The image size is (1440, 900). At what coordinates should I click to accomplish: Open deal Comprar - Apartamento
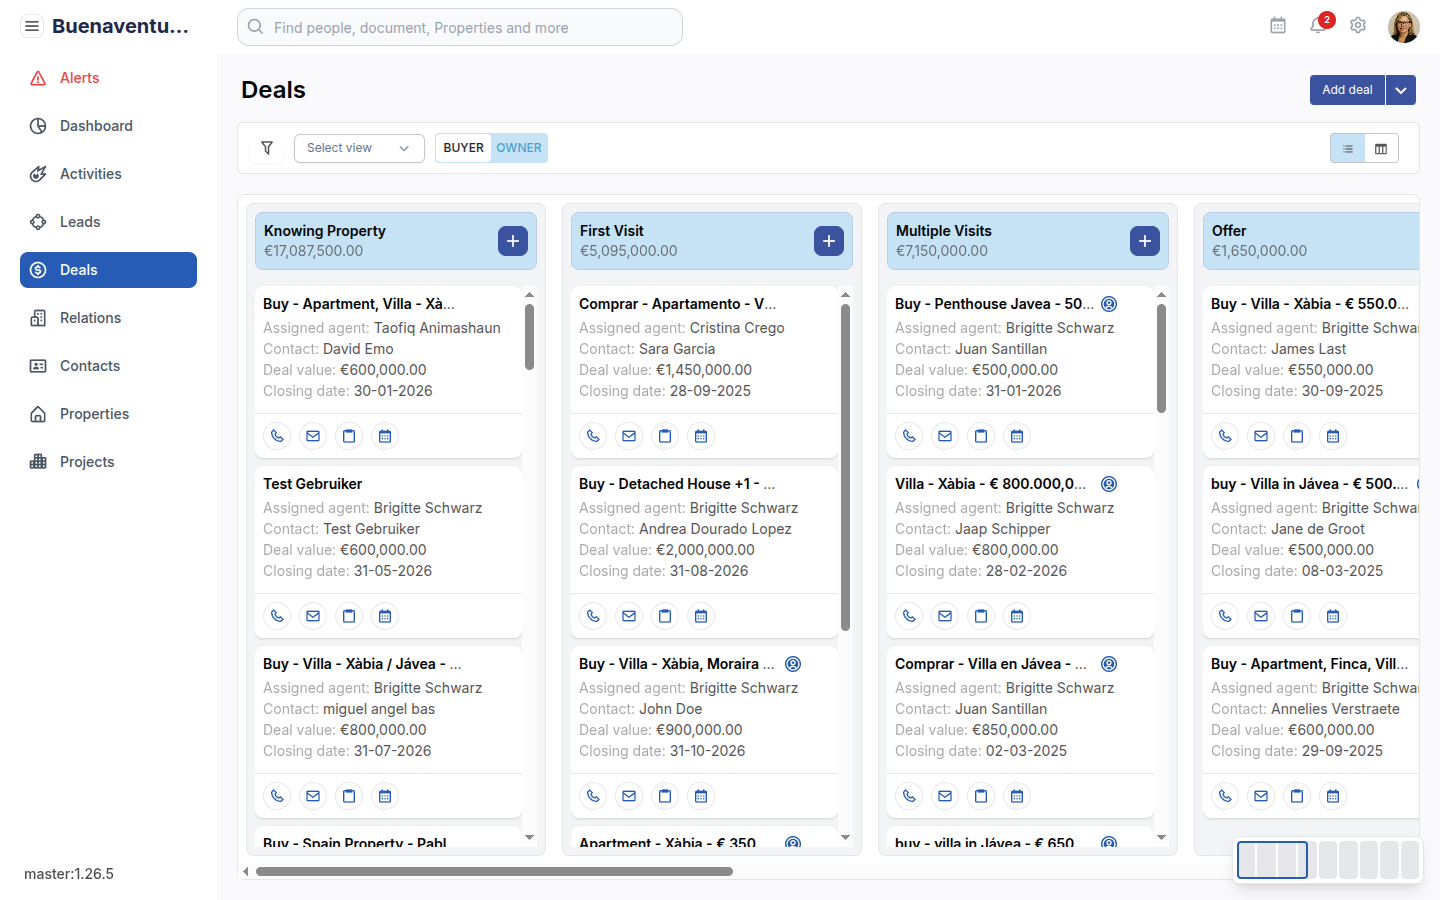coord(677,304)
